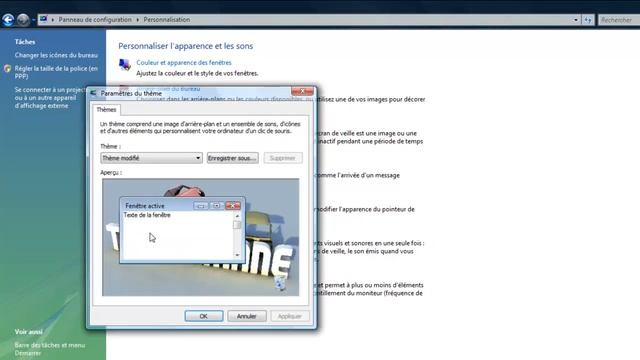Viewport: 640px width, 360px height.
Task: Click the Rechercher search field
Action: [x=618, y=20]
